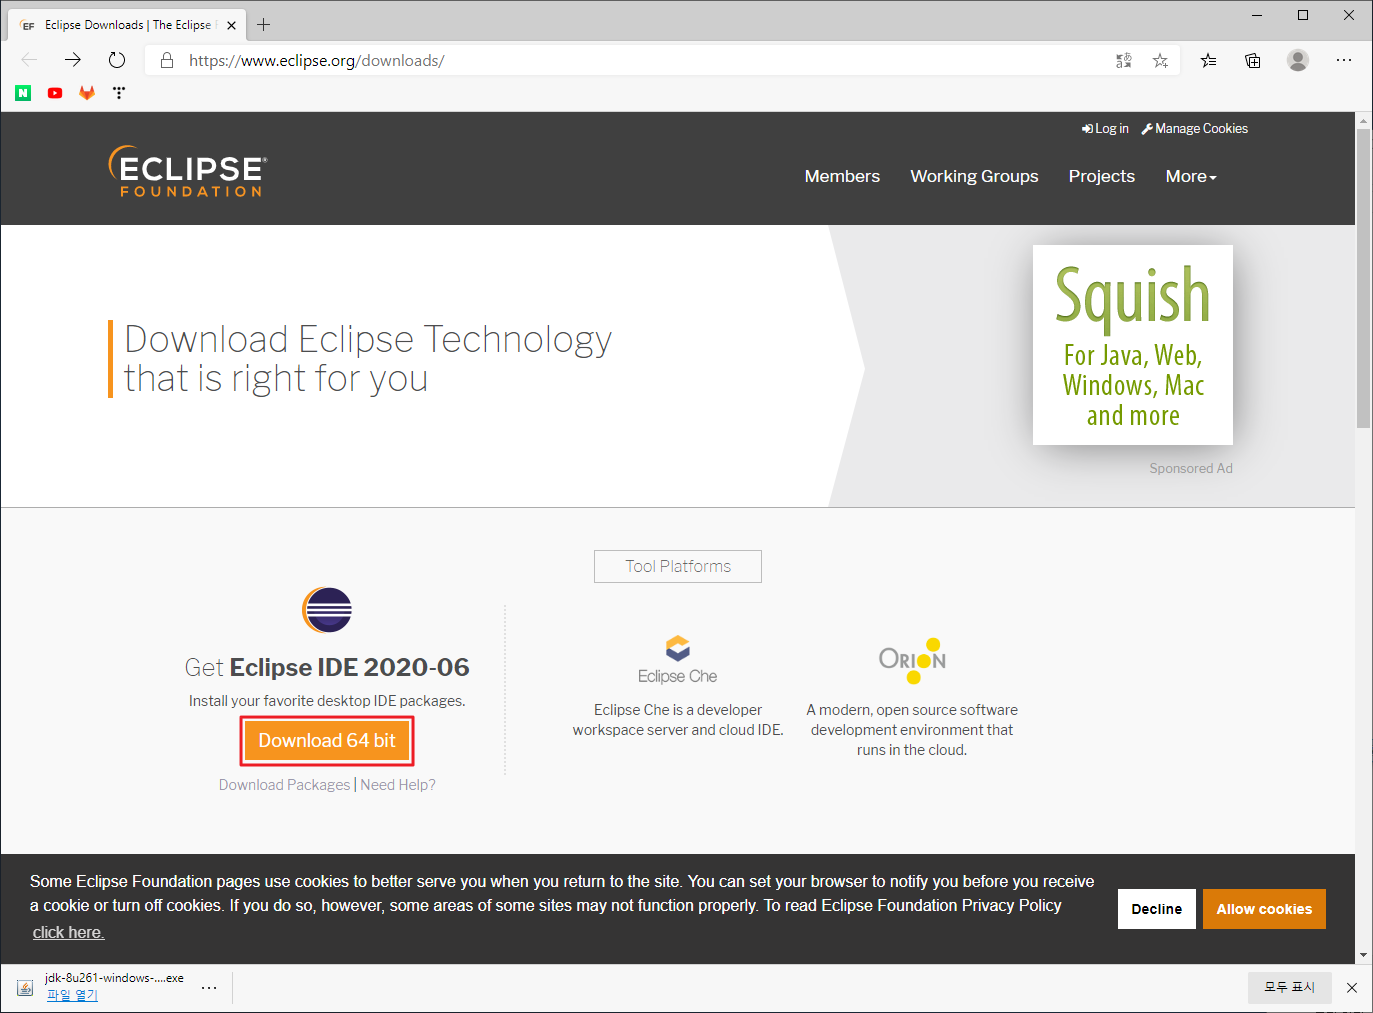1373x1013 pixels.
Task: Click the site lock icon in address bar
Action: 167,60
